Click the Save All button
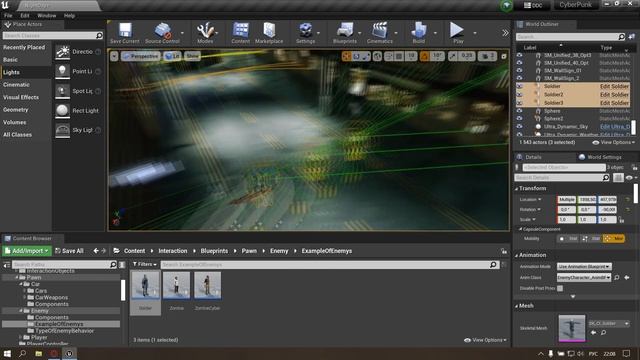 click(x=69, y=251)
